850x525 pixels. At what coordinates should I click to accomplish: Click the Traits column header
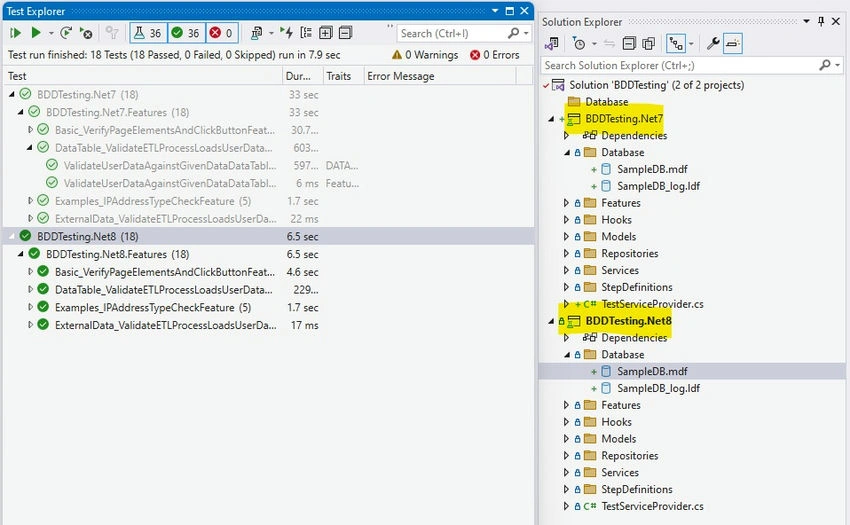coord(339,76)
